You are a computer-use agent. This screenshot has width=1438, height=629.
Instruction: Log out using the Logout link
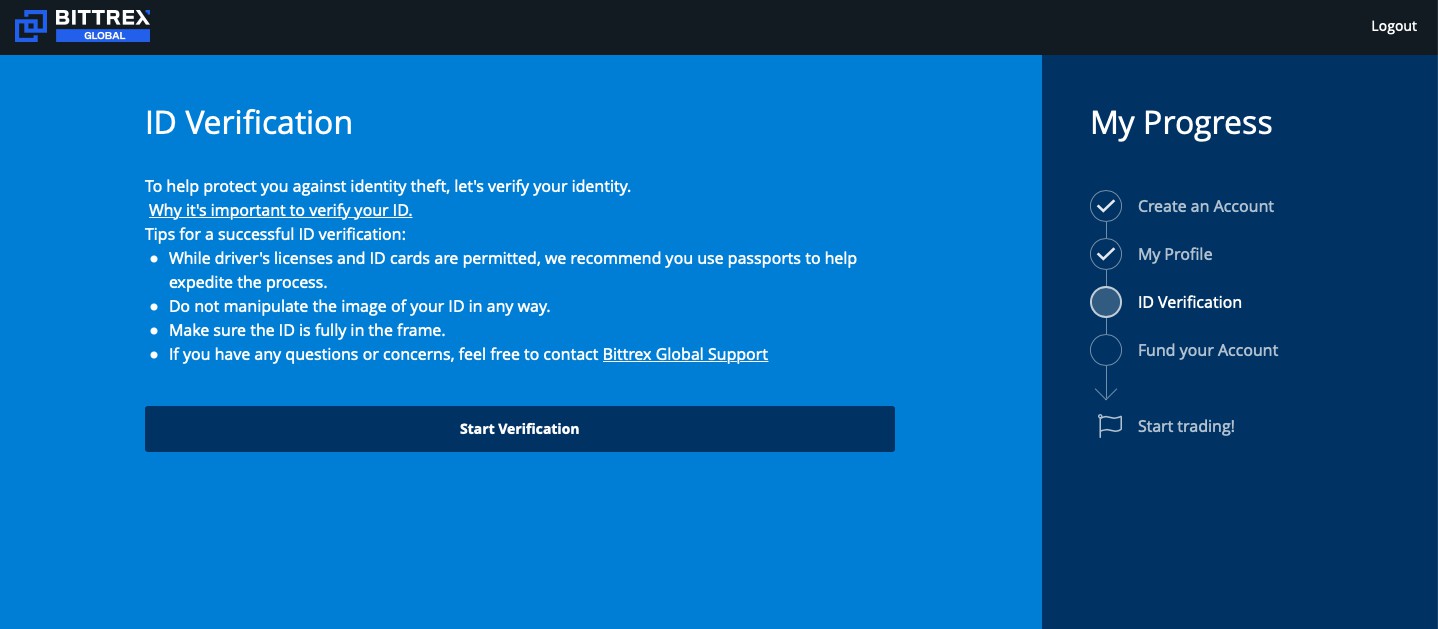tap(1394, 26)
